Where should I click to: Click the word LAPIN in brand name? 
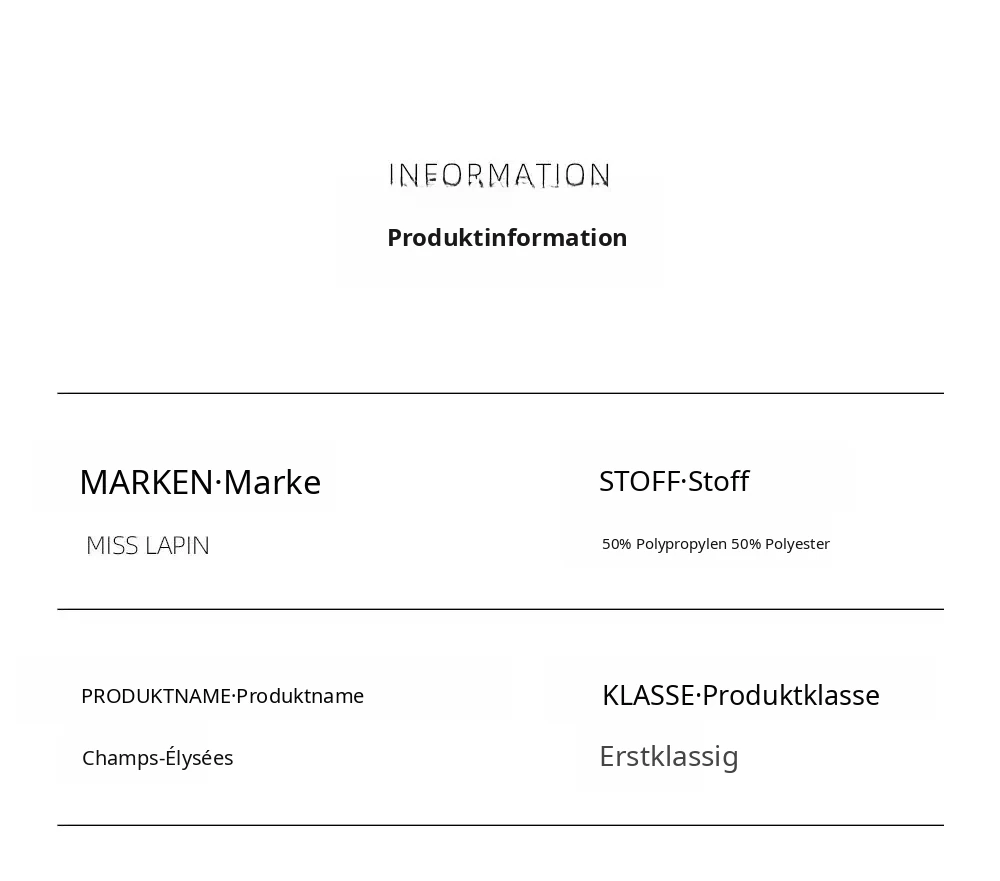(x=177, y=546)
